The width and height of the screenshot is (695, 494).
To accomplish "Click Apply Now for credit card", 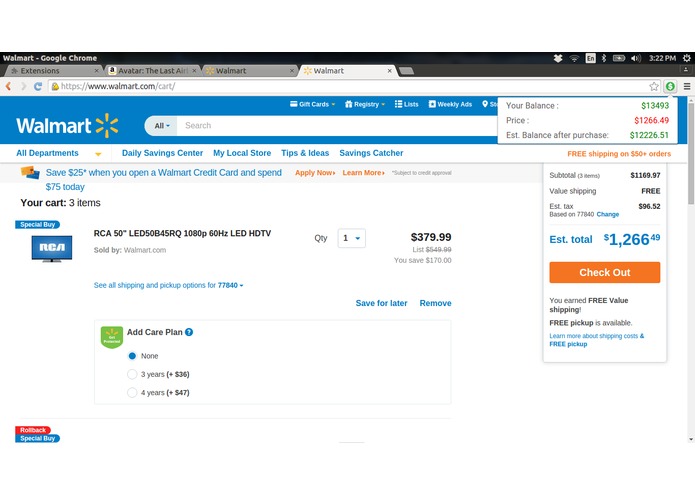I will pyautogui.click(x=315, y=173).
